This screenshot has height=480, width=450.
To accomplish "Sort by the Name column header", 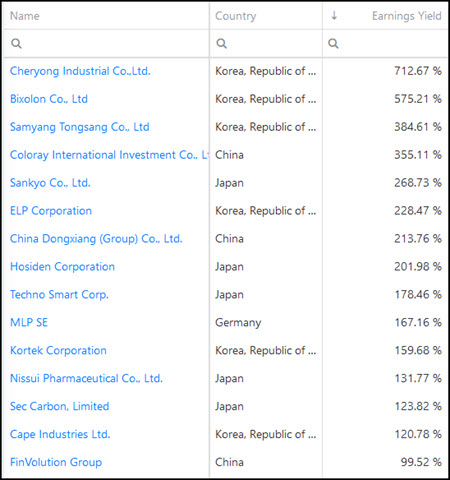I will [x=25, y=16].
